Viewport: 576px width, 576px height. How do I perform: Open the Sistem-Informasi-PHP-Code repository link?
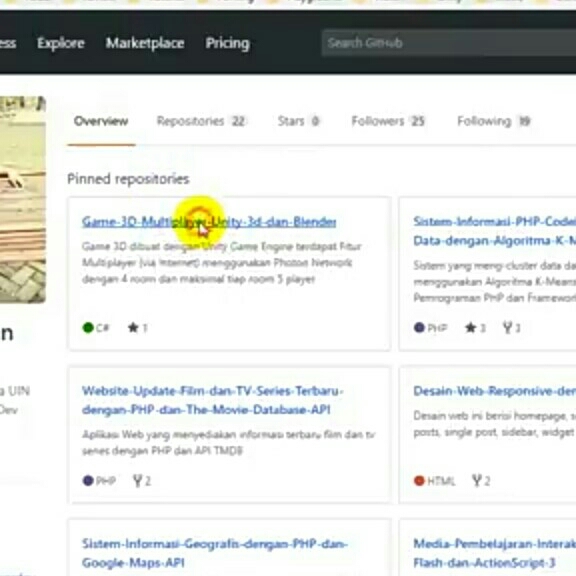coord(494,231)
